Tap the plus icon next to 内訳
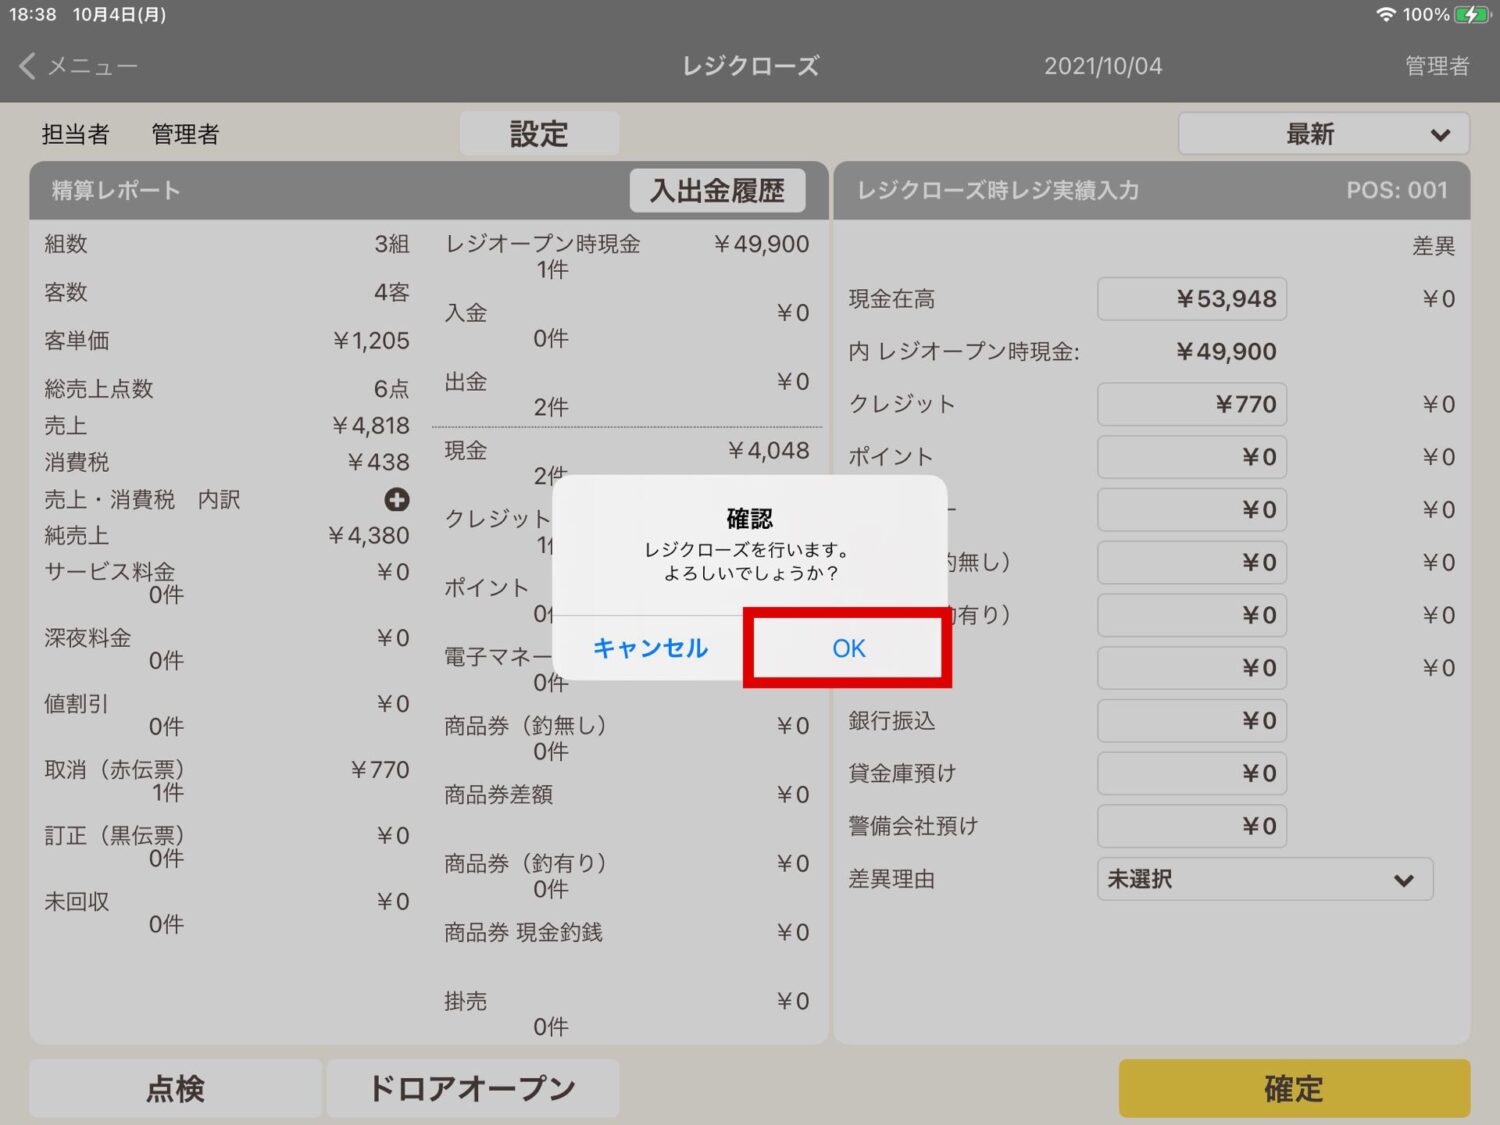Screen dimensions: 1500x1125 [x=397, y=499]
